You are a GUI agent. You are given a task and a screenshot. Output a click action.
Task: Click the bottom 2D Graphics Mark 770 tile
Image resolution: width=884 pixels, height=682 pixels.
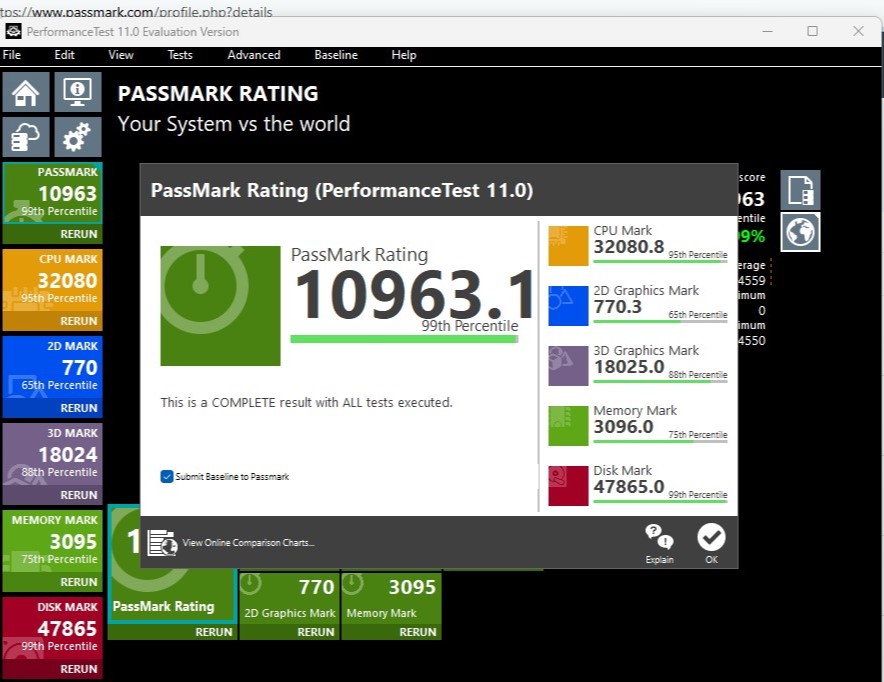coord(289,598)
